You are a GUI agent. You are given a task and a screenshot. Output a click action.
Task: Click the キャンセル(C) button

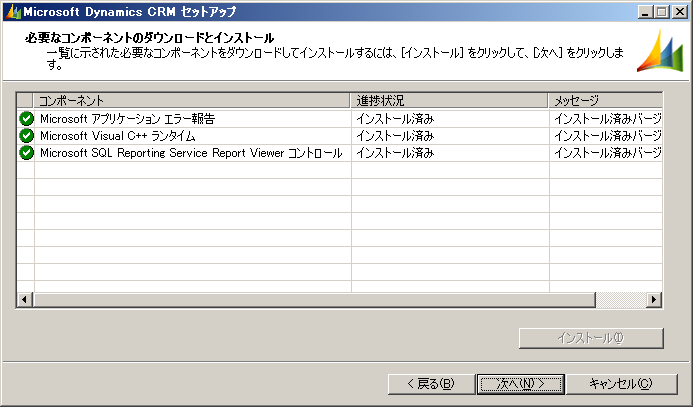tap(621, 384)
